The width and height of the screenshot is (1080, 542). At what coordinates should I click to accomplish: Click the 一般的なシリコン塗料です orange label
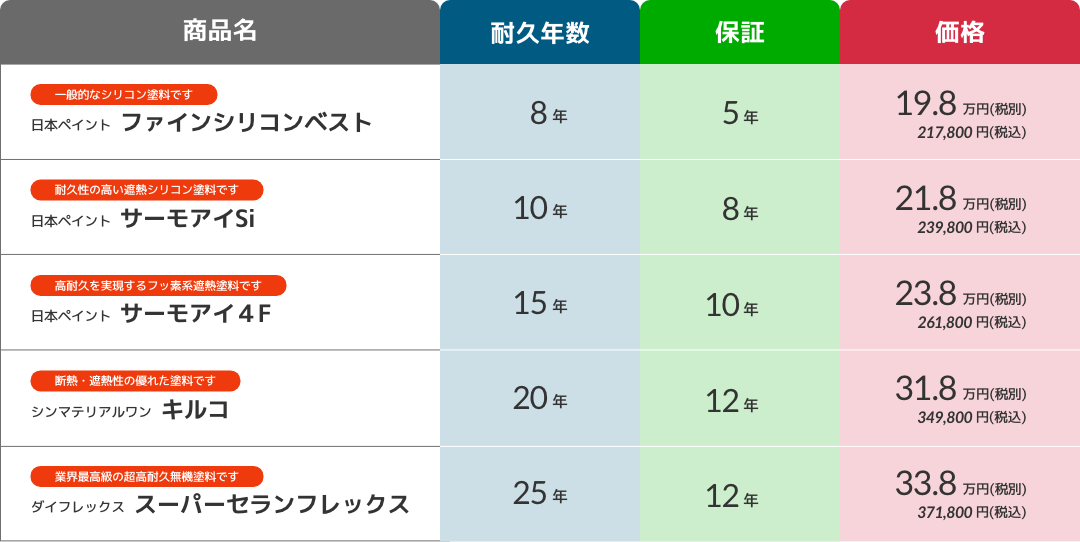(124, 94)
